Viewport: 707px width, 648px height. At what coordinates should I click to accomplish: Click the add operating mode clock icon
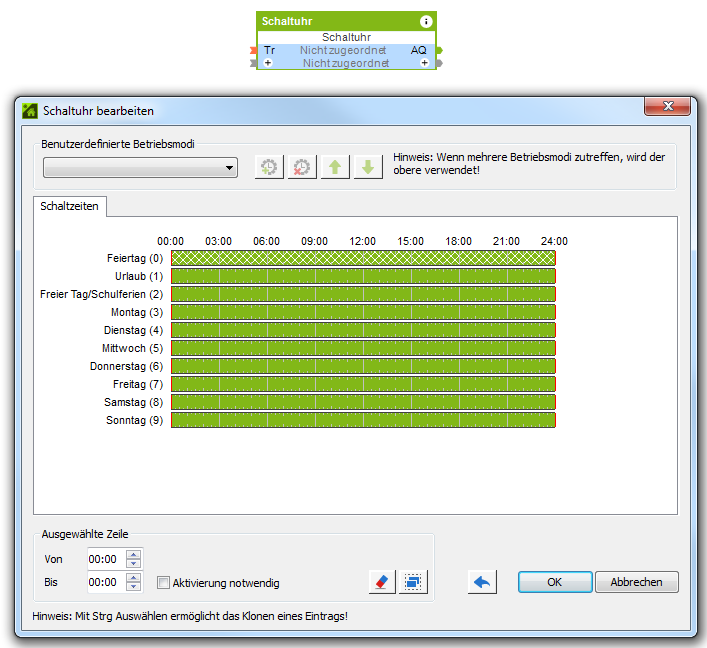[x=269, y=167]
